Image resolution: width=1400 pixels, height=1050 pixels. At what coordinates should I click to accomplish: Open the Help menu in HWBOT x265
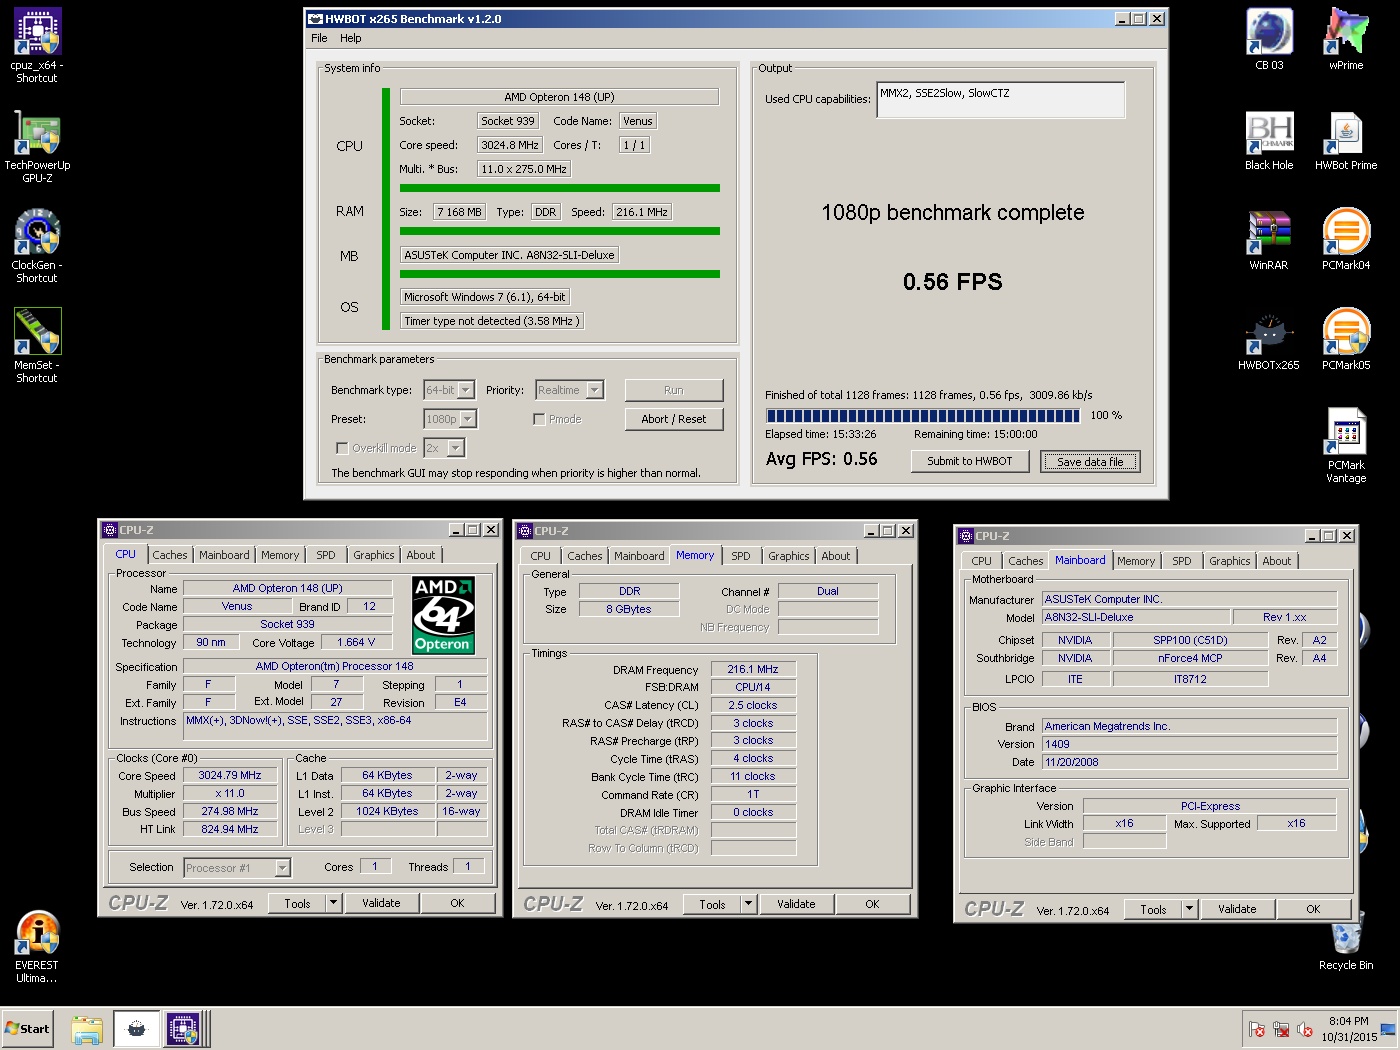350,38
